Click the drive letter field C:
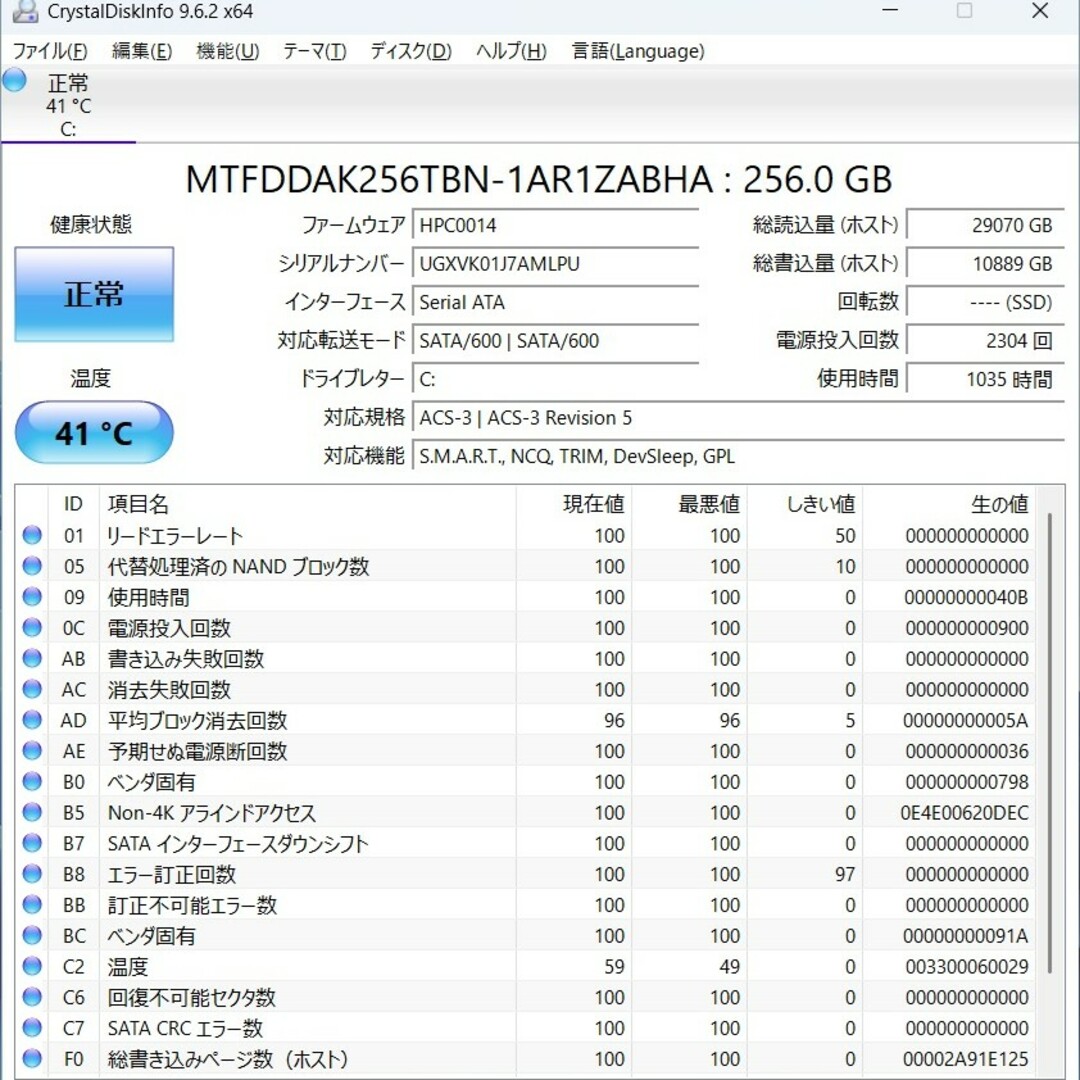This screenshot has height=1080, width=1080. 556,380
